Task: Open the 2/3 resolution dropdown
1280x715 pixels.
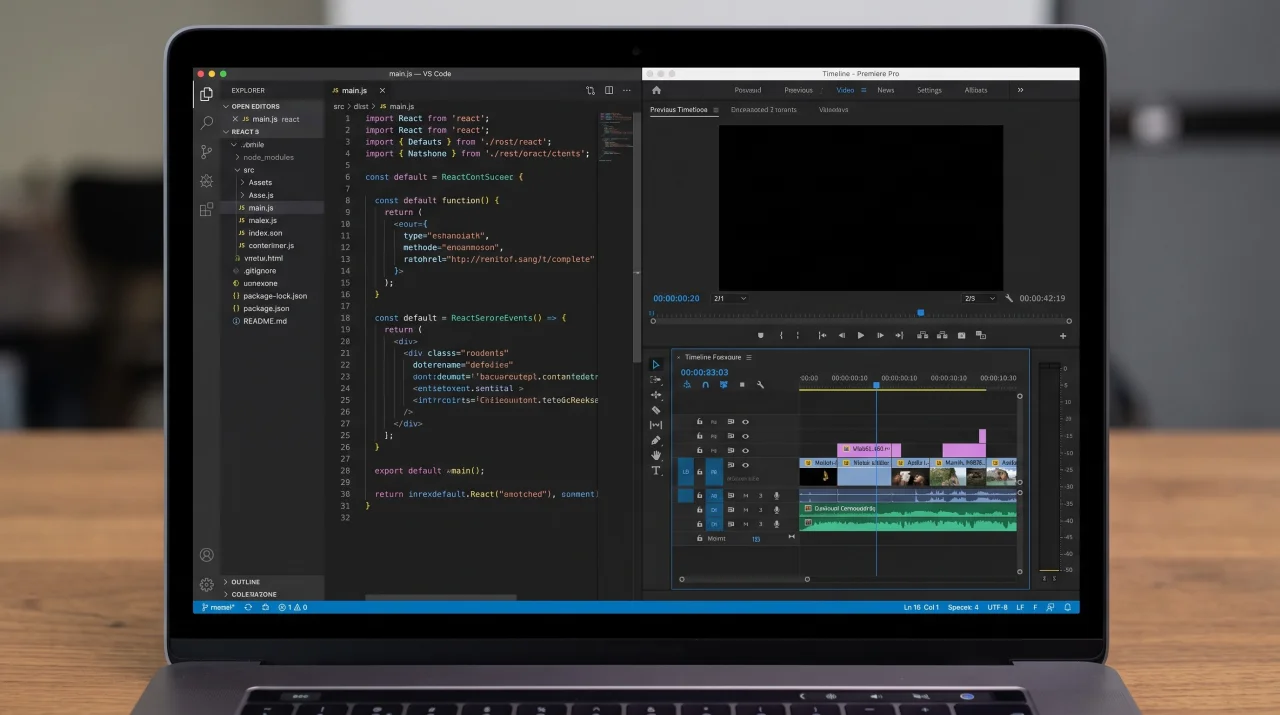Action: point(979,298)
